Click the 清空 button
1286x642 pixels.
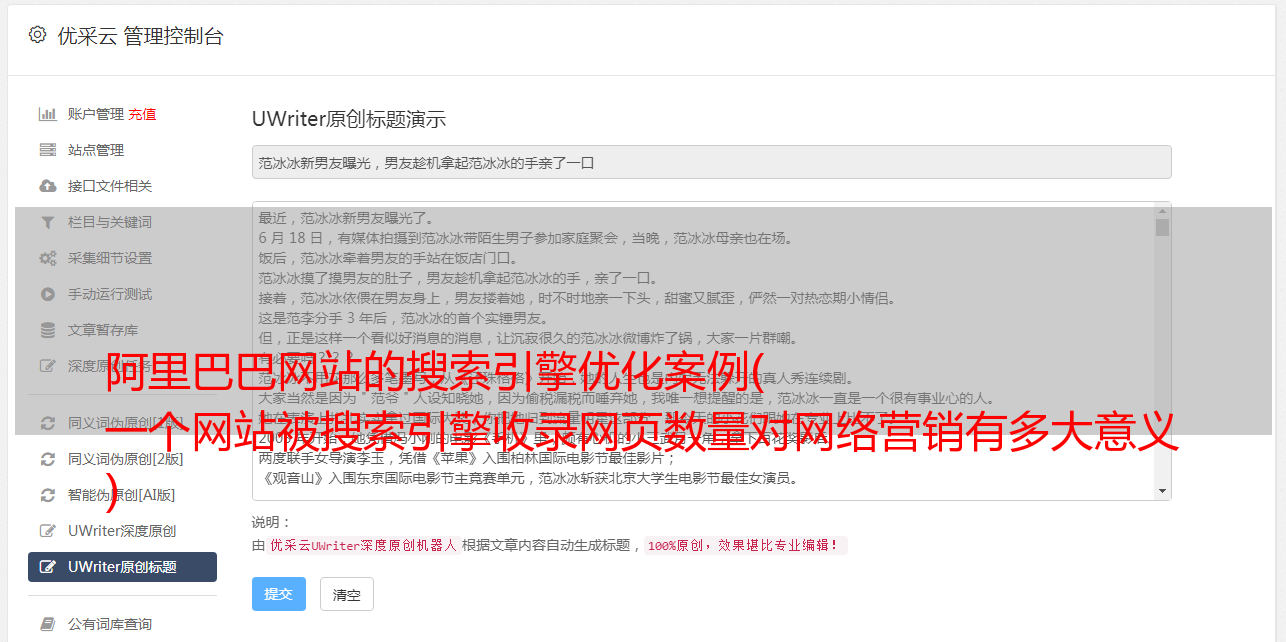click(x=346, y=594)
